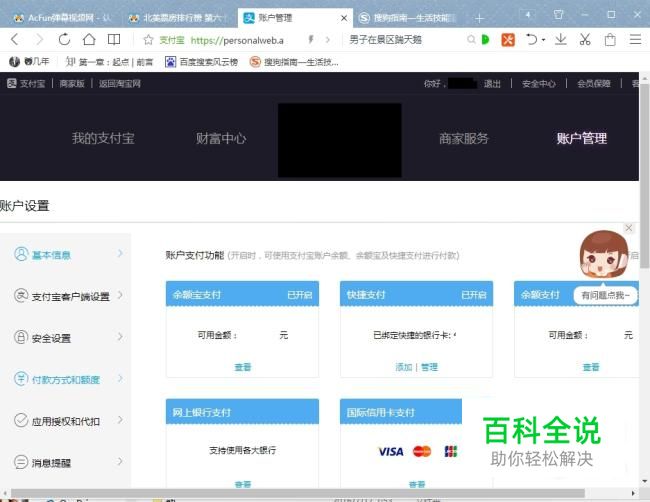Open the first bookmark with globe icon
The width and height of the screenshot is (650, 502).
(x=29, y=62)
